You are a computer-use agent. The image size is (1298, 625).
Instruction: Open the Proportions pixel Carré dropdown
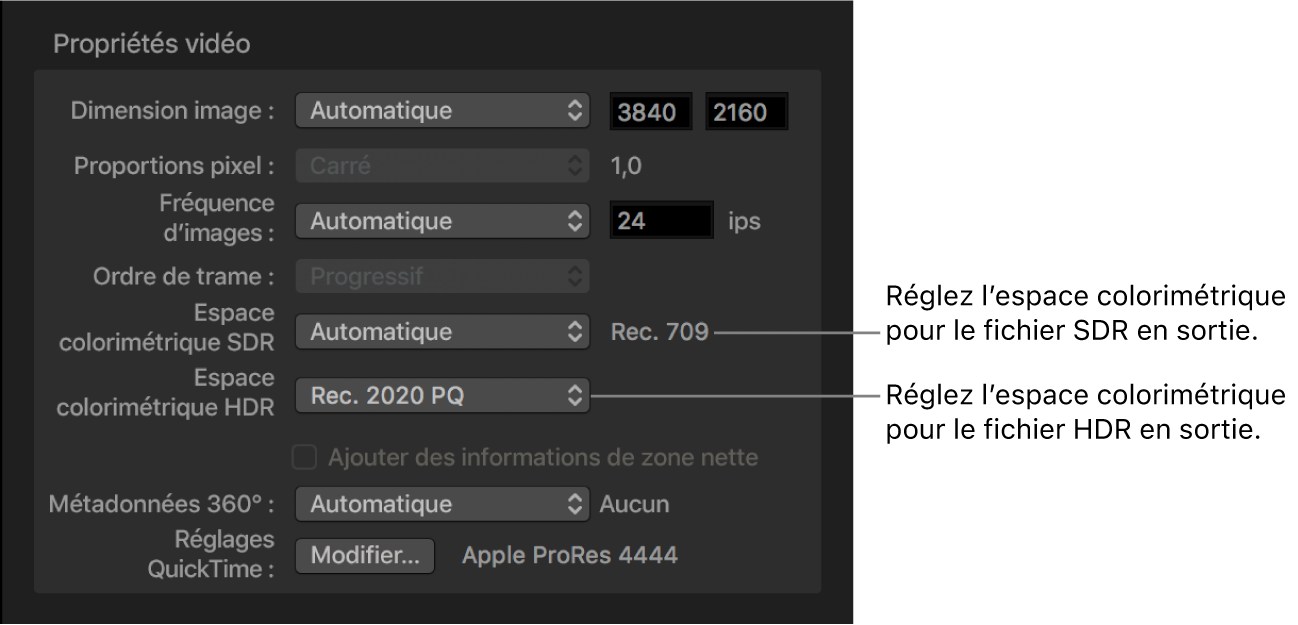point(443,166)
